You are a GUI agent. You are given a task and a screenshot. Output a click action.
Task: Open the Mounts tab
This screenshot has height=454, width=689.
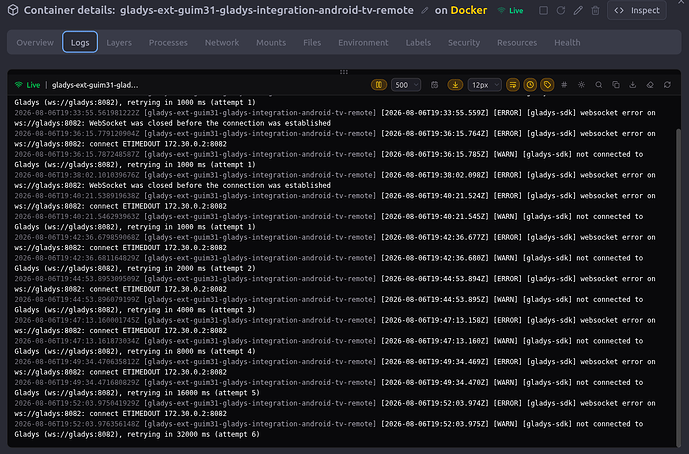pyautogui.click(x=271, y=43)
